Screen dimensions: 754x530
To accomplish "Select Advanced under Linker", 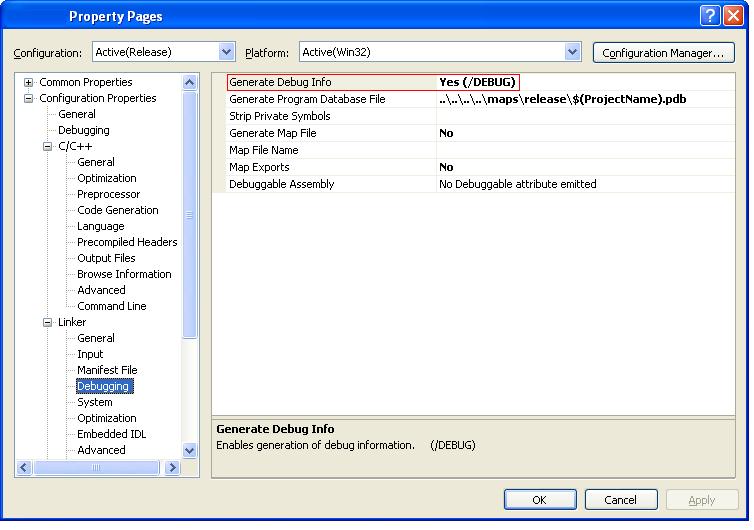I will click(101, 450).
